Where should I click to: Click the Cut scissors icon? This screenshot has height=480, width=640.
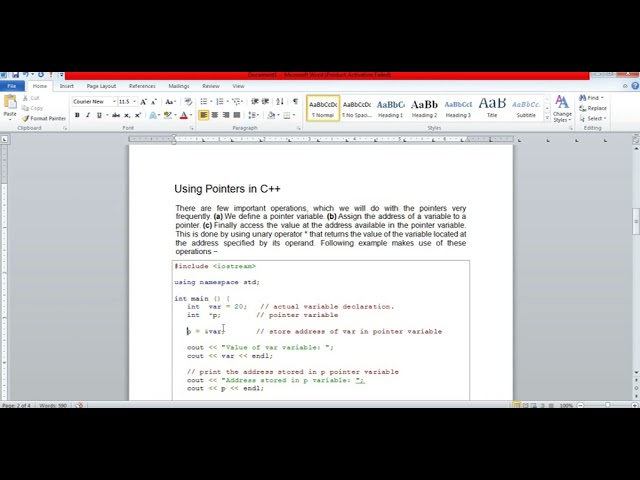[25, 98]
